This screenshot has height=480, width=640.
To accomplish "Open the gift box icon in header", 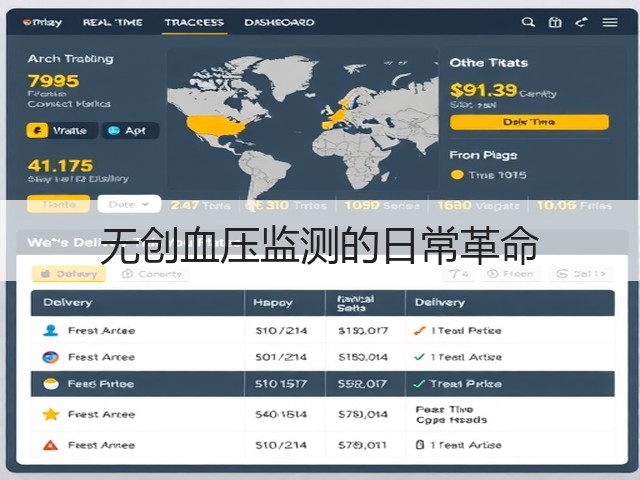I will (x=555, y=22).
